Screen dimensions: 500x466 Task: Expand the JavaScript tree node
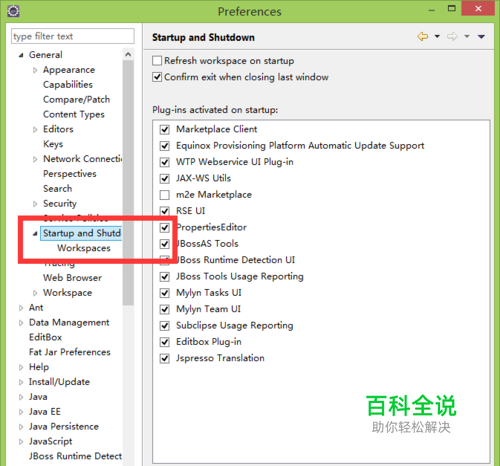pos(21,442)
